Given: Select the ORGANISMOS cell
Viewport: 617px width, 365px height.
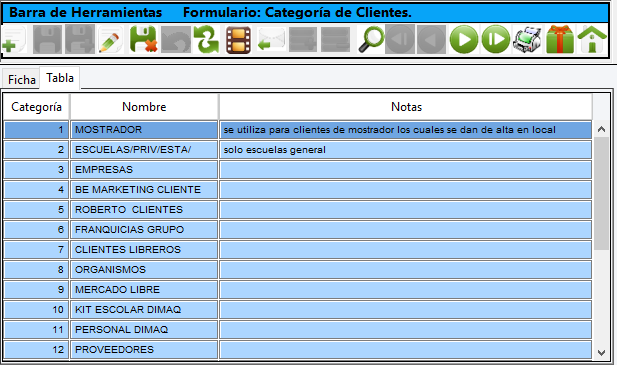Looking at the screenshot, I should (144, 270).
